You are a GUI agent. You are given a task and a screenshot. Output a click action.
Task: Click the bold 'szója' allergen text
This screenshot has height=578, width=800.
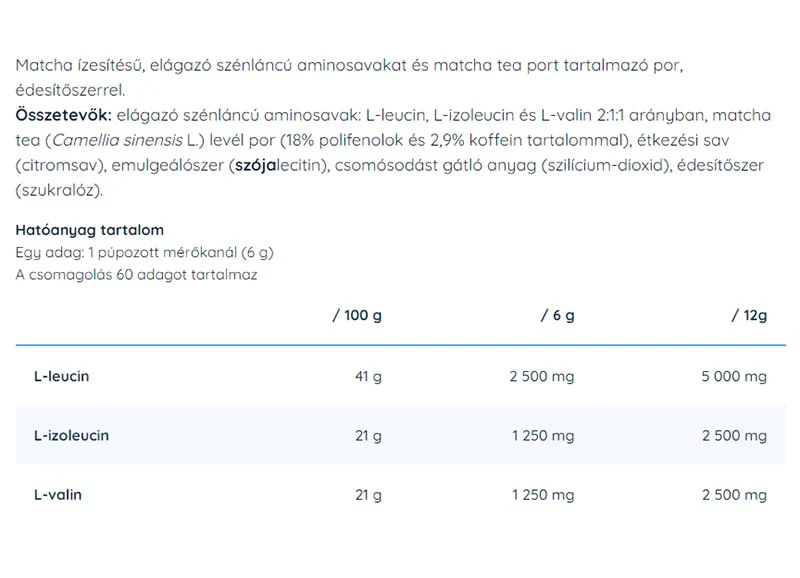tap(255, 165)
